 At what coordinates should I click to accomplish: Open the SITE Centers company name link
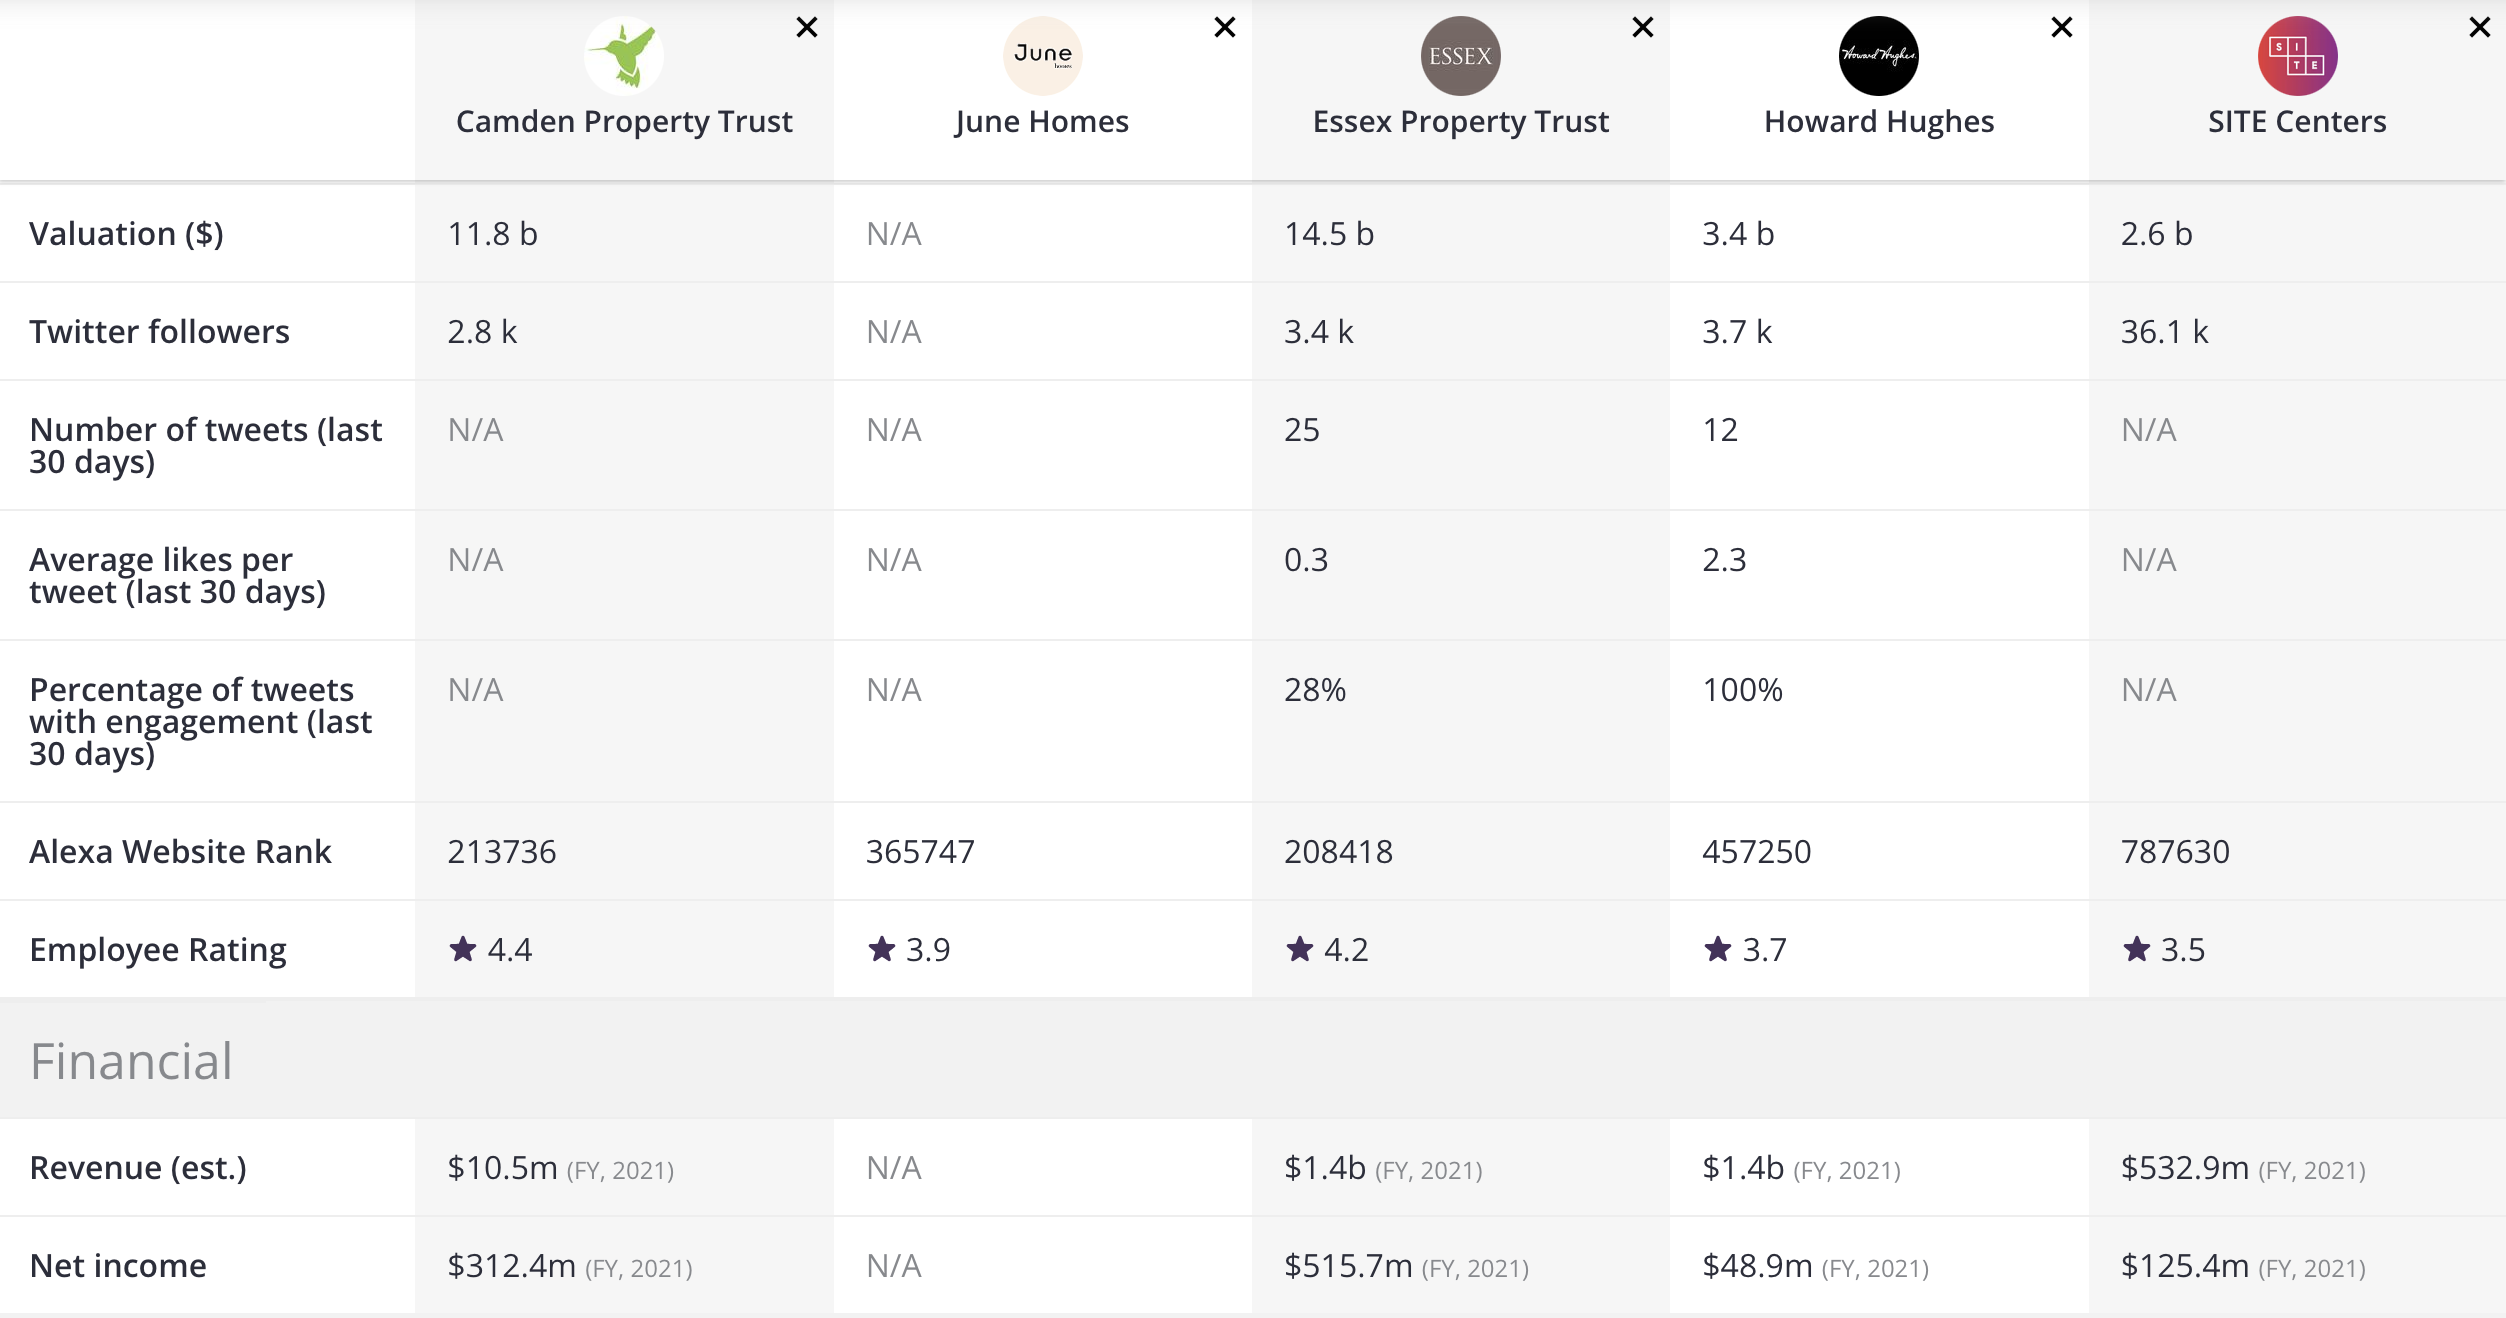coord(2297,122)
